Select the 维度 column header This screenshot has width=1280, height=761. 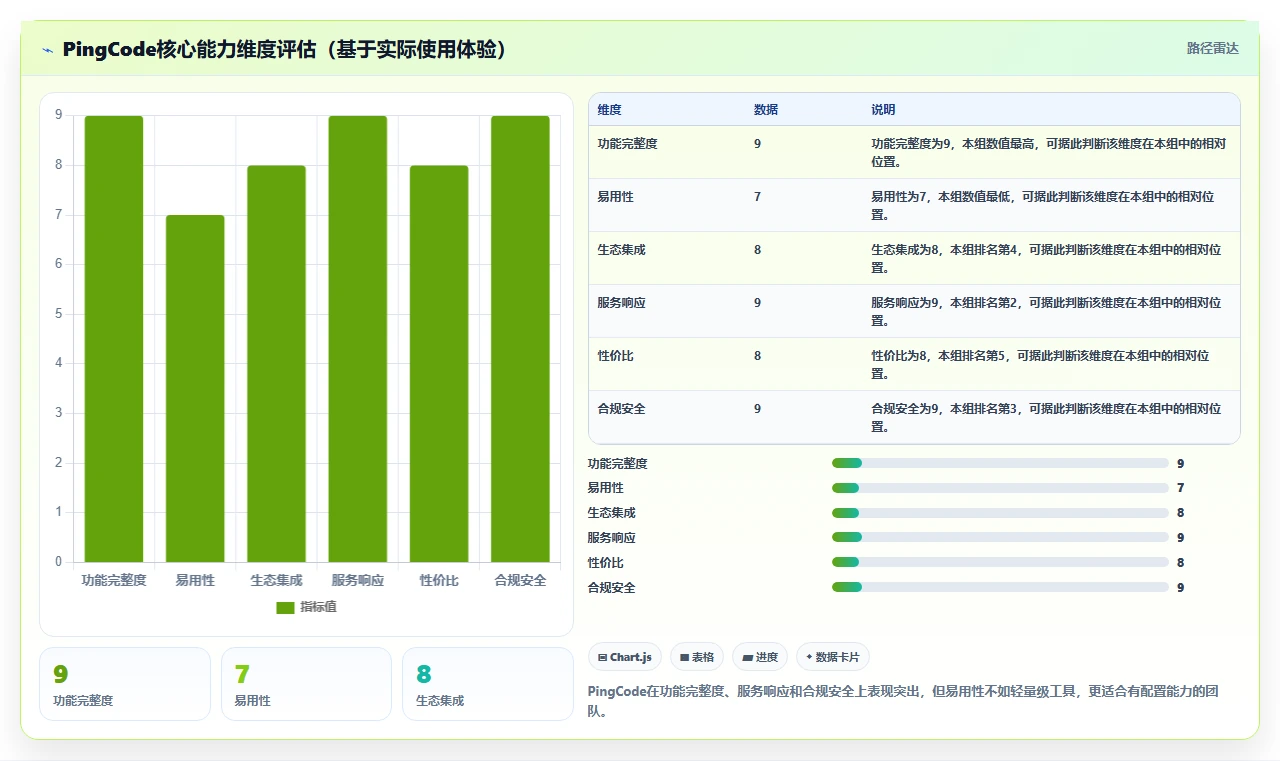[667, 110]
